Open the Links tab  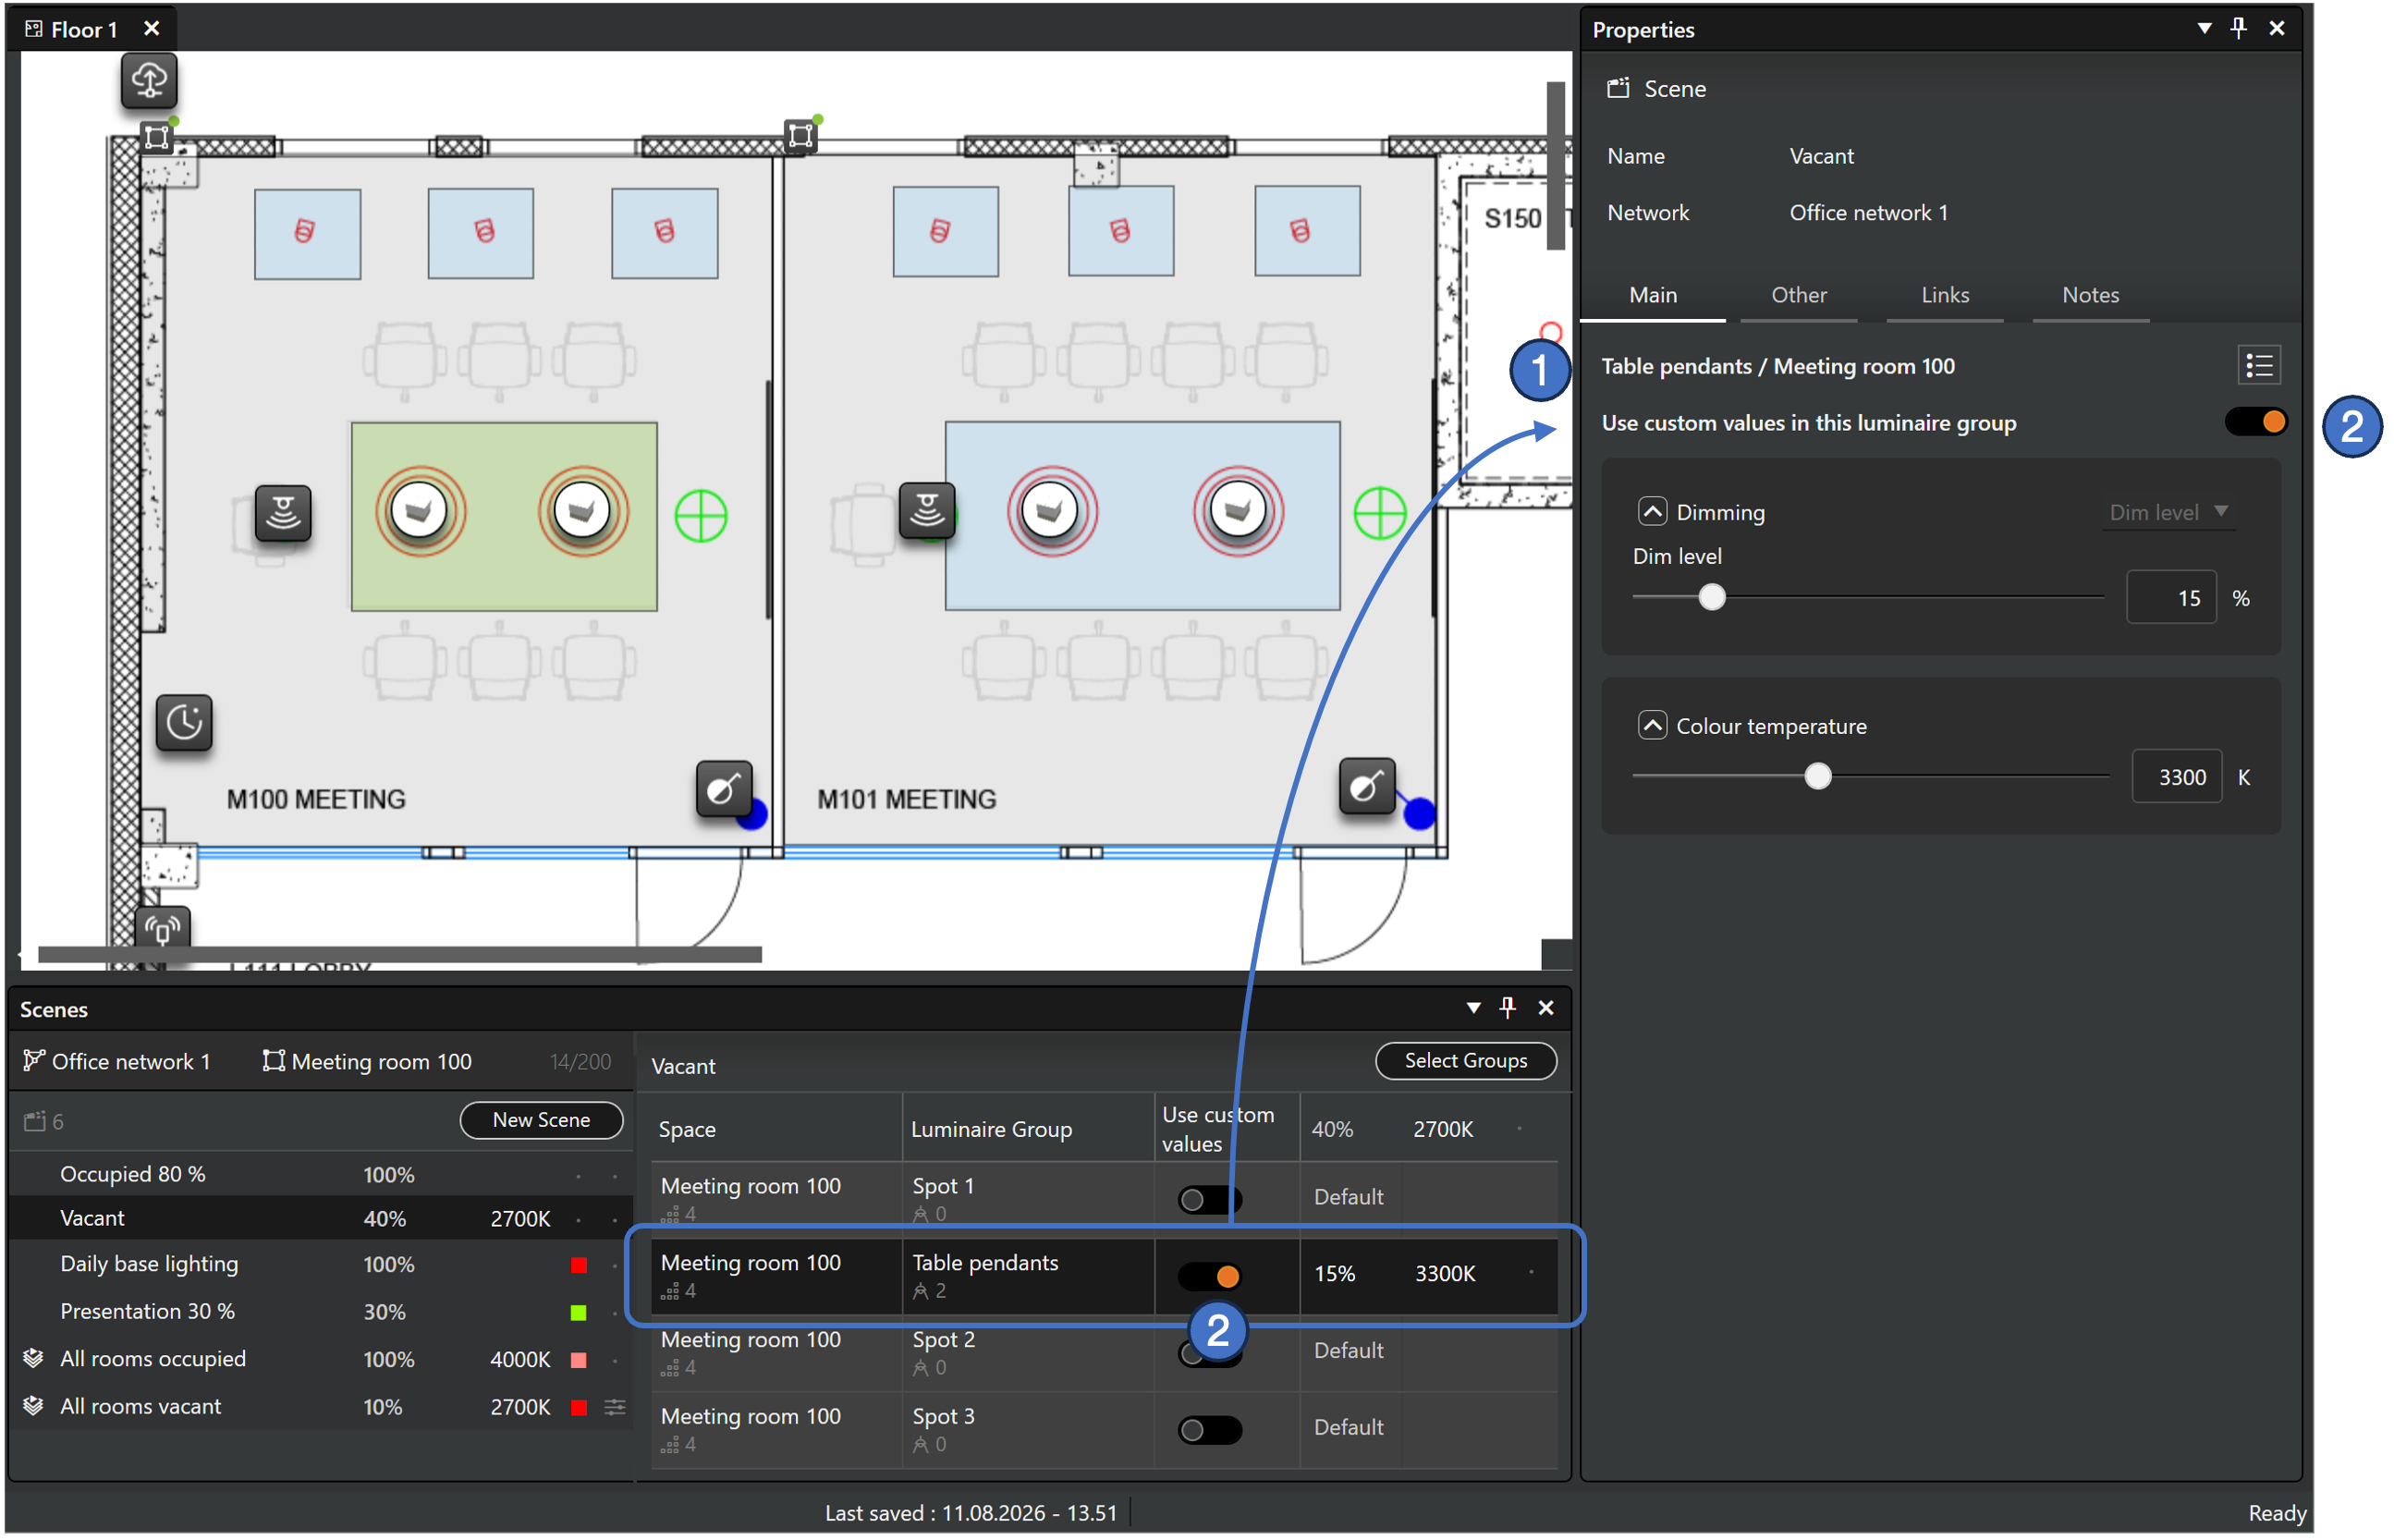coord(1945,295)
